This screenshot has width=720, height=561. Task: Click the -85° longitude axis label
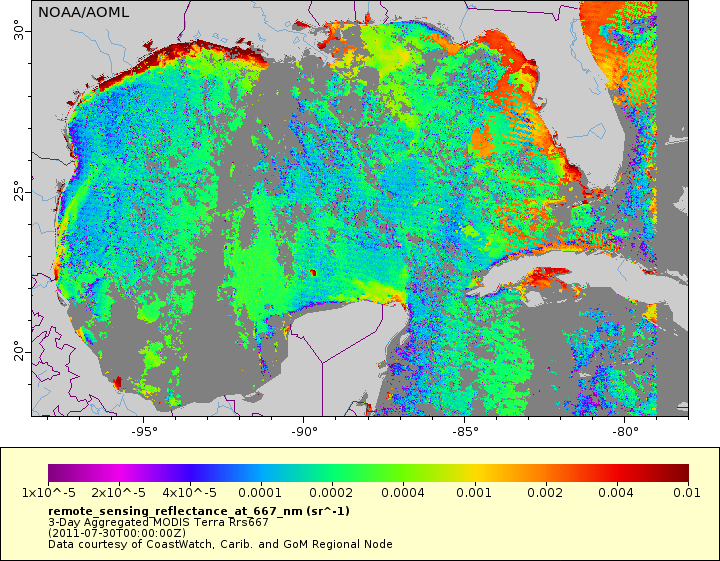[x=465, y=432]
